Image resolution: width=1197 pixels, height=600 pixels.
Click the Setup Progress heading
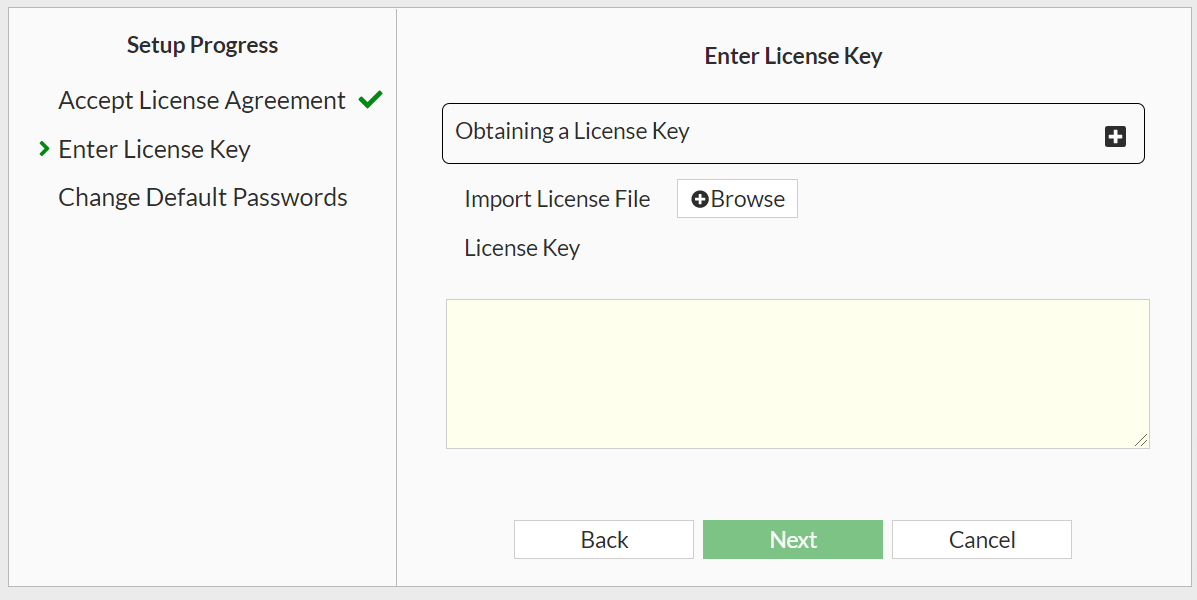[x=202, y=45]
